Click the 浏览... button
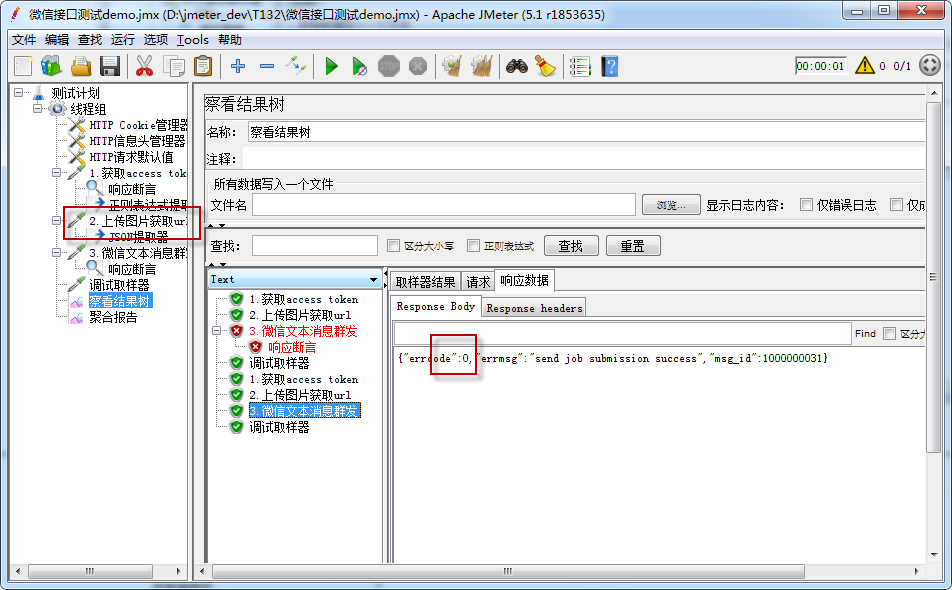 [x=671, y=205]
